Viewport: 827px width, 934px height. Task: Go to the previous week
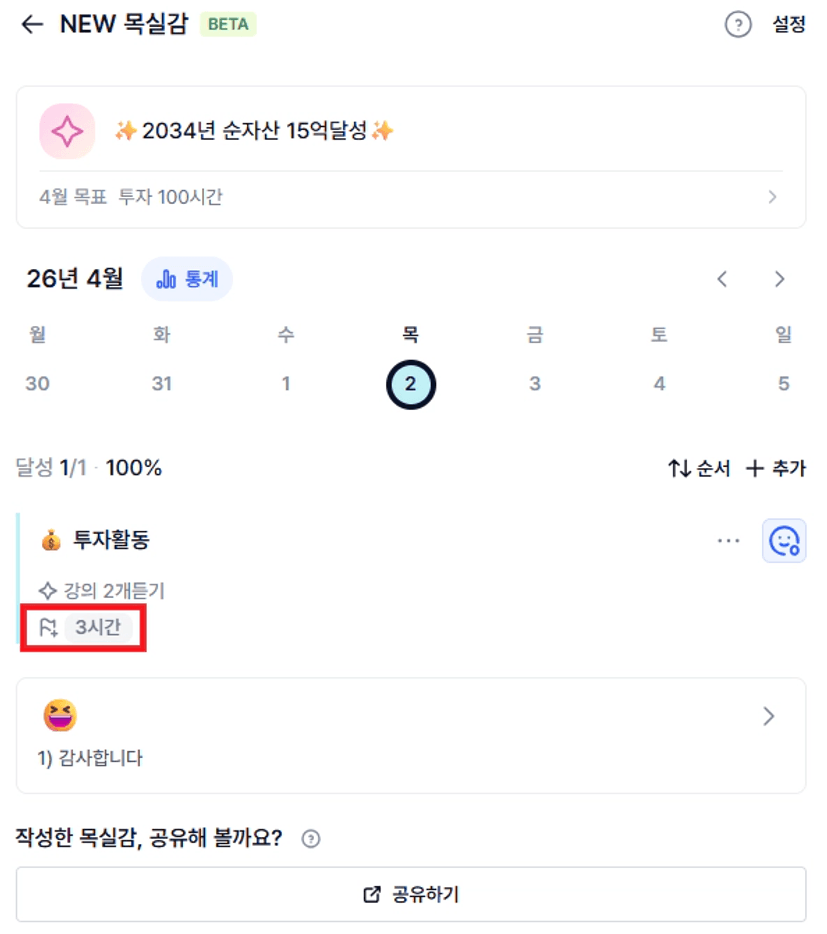pos(722,280)
